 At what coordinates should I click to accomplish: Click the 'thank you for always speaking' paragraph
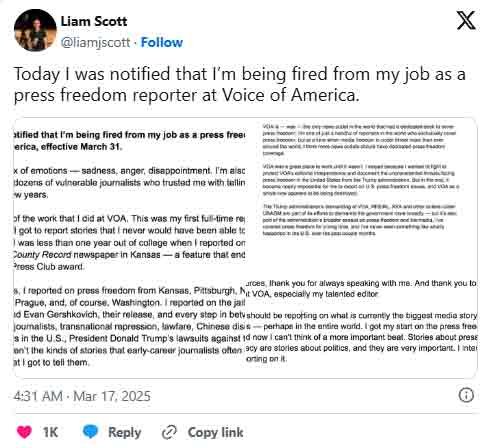click(x=362, y=288)
